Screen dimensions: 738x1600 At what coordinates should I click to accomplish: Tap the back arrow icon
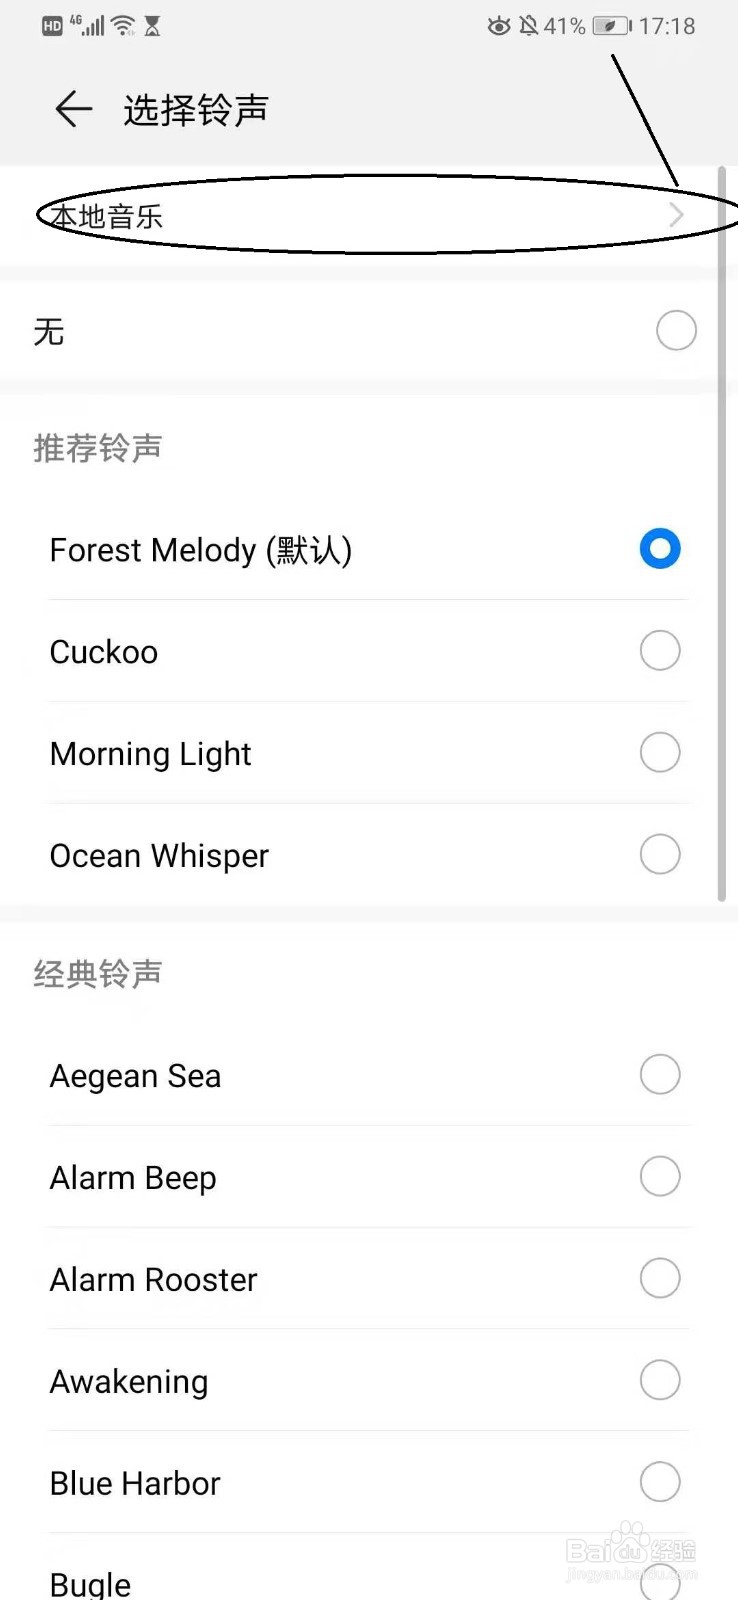(x=73, y=109)
